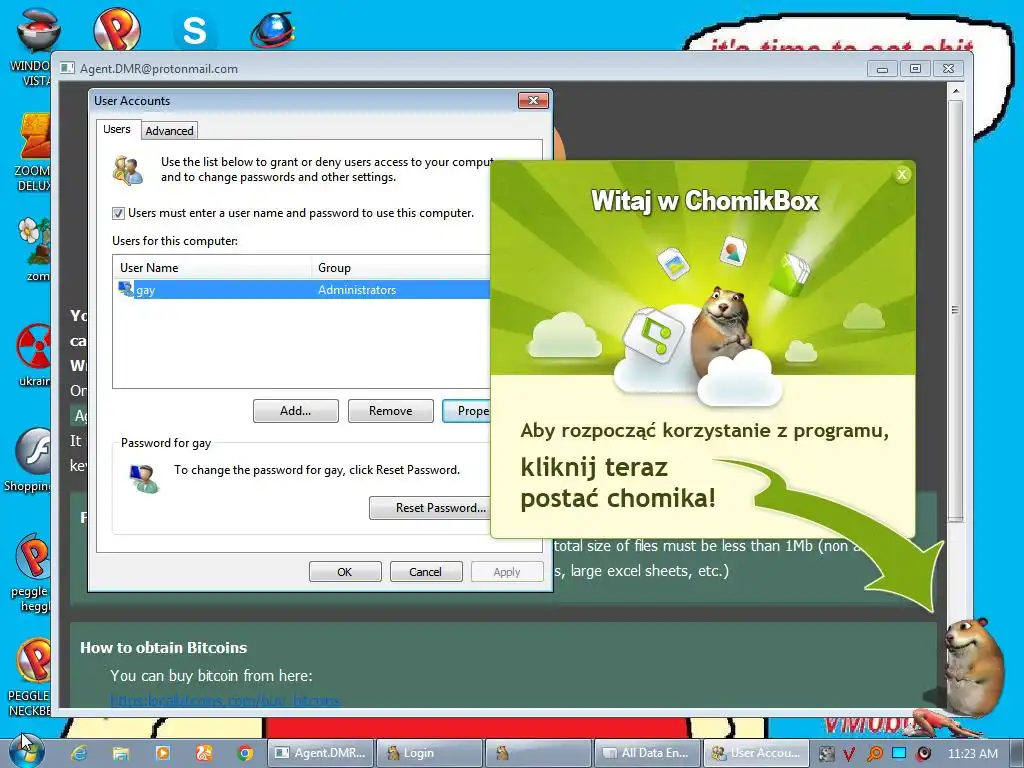Screen dimensions: 1024x768
Task: Open the blue globe desktop icon
Action: 272,30
